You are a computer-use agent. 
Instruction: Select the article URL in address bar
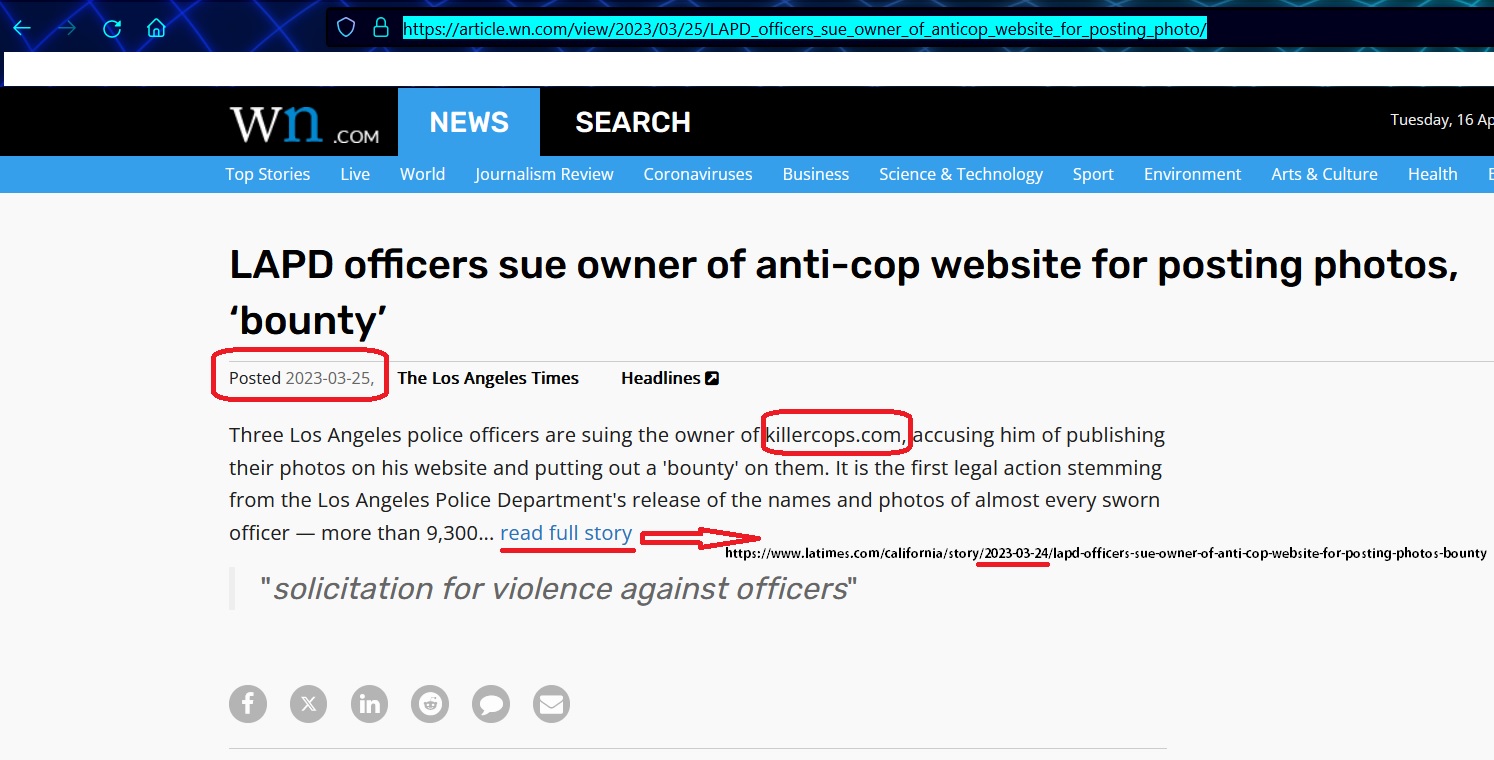click(805, 29)
